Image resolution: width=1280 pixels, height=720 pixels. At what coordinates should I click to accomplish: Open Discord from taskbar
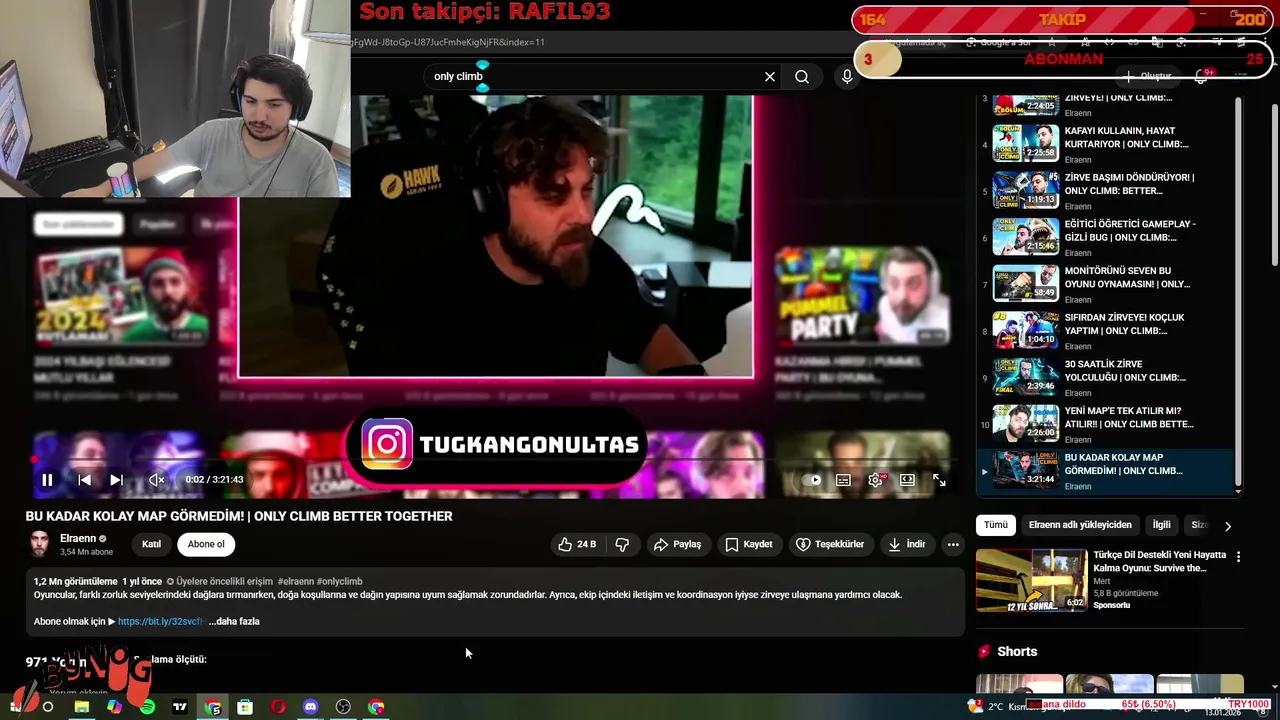tap(310, 707)
